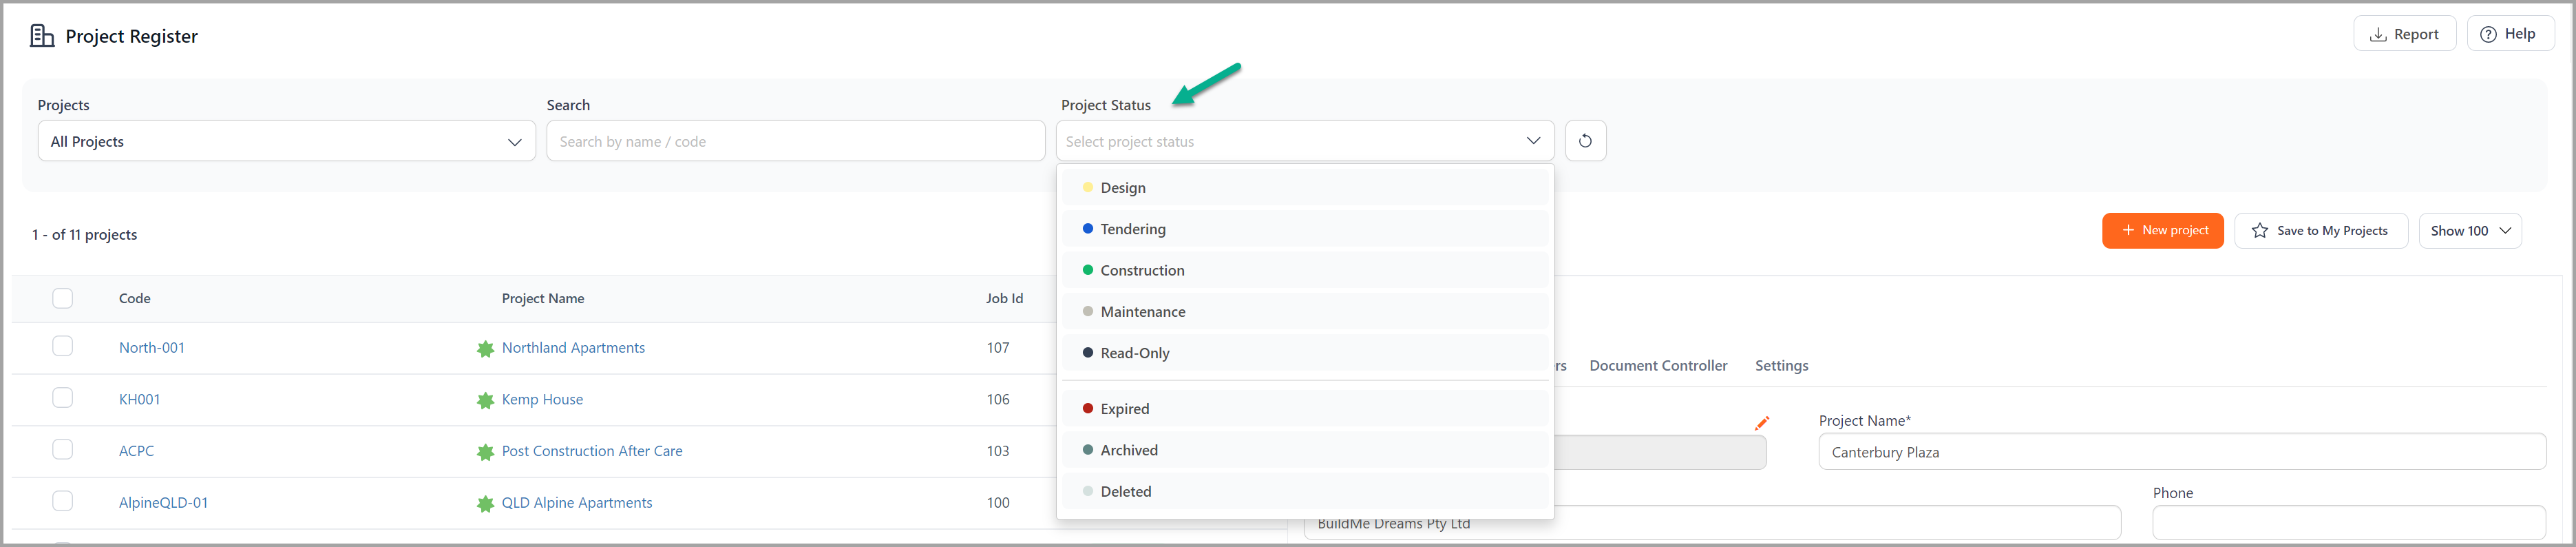Click the green star beside Post Construction After Care
2576x547 pixels.
click(x=485, y=452)
